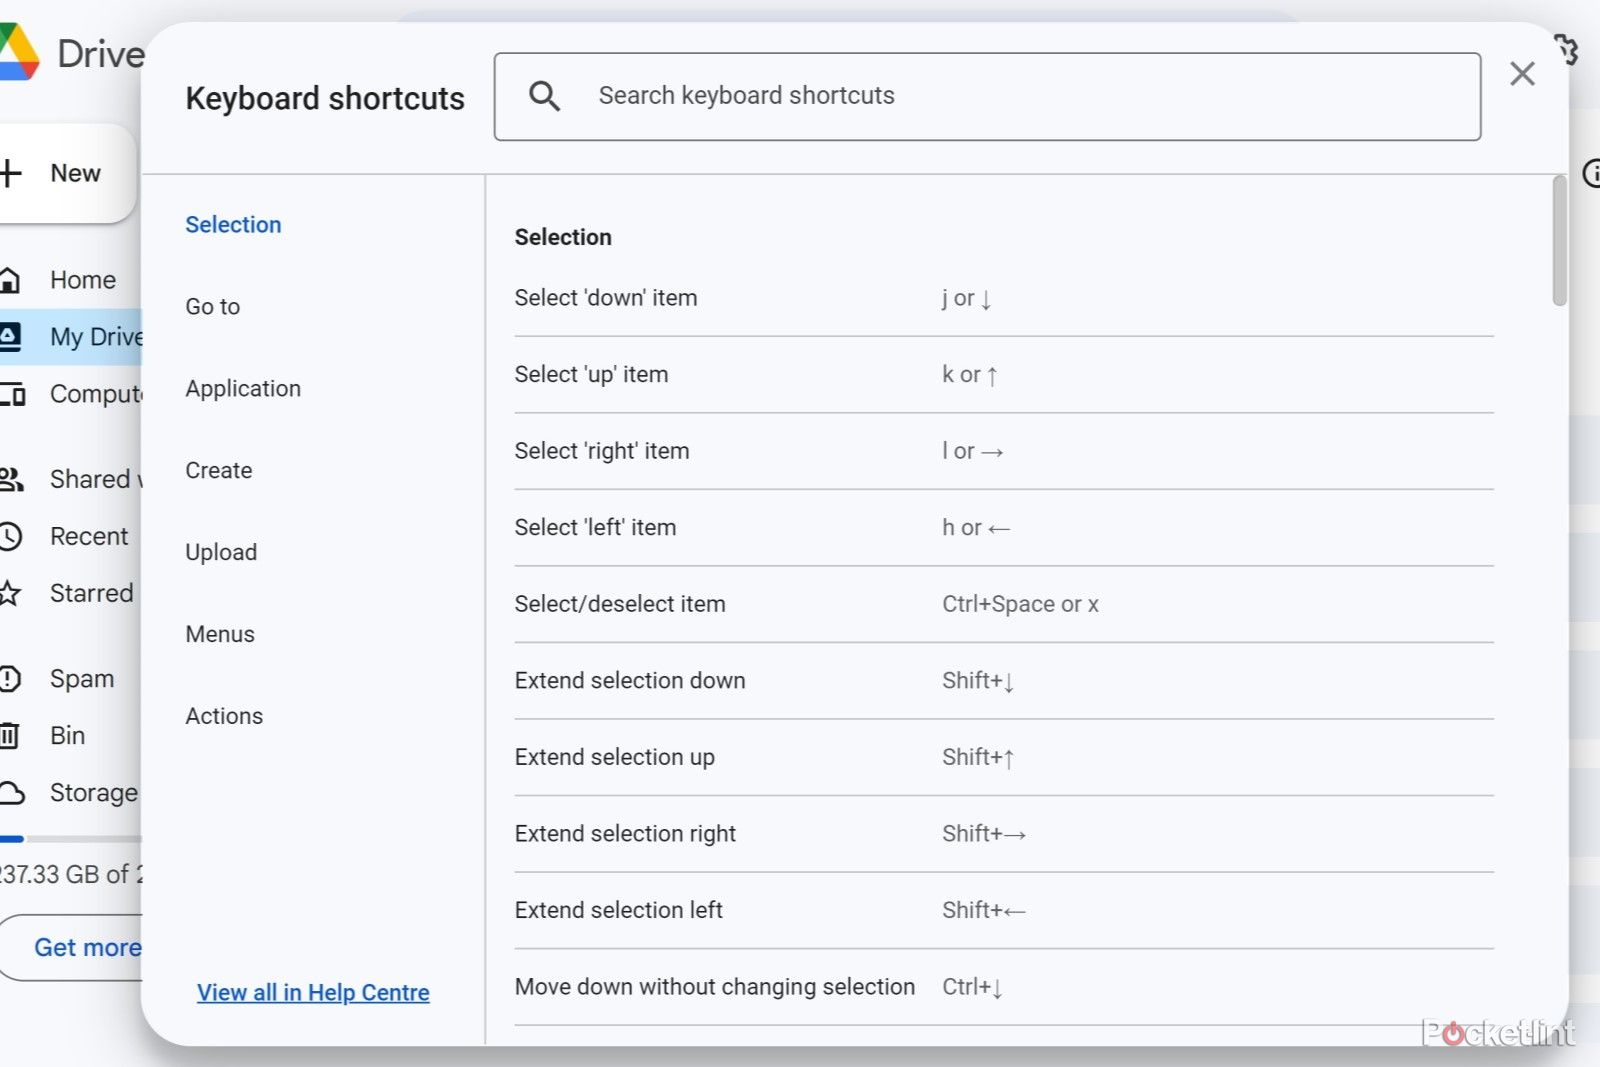Image resolution: width=1600 pixels, height=1067 pixels.
Task: Click the Google Drive logo
Action: coord(18,52)
